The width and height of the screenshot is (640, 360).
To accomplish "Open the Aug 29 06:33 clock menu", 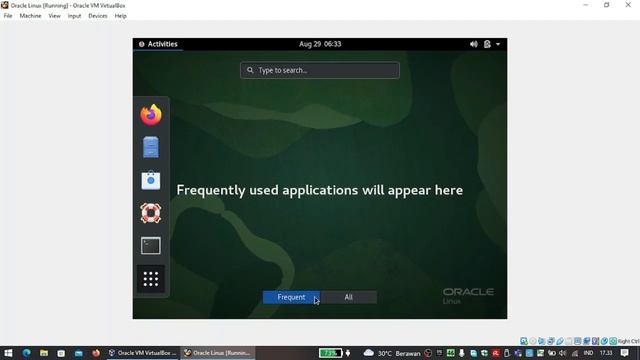I will point(320,44).
